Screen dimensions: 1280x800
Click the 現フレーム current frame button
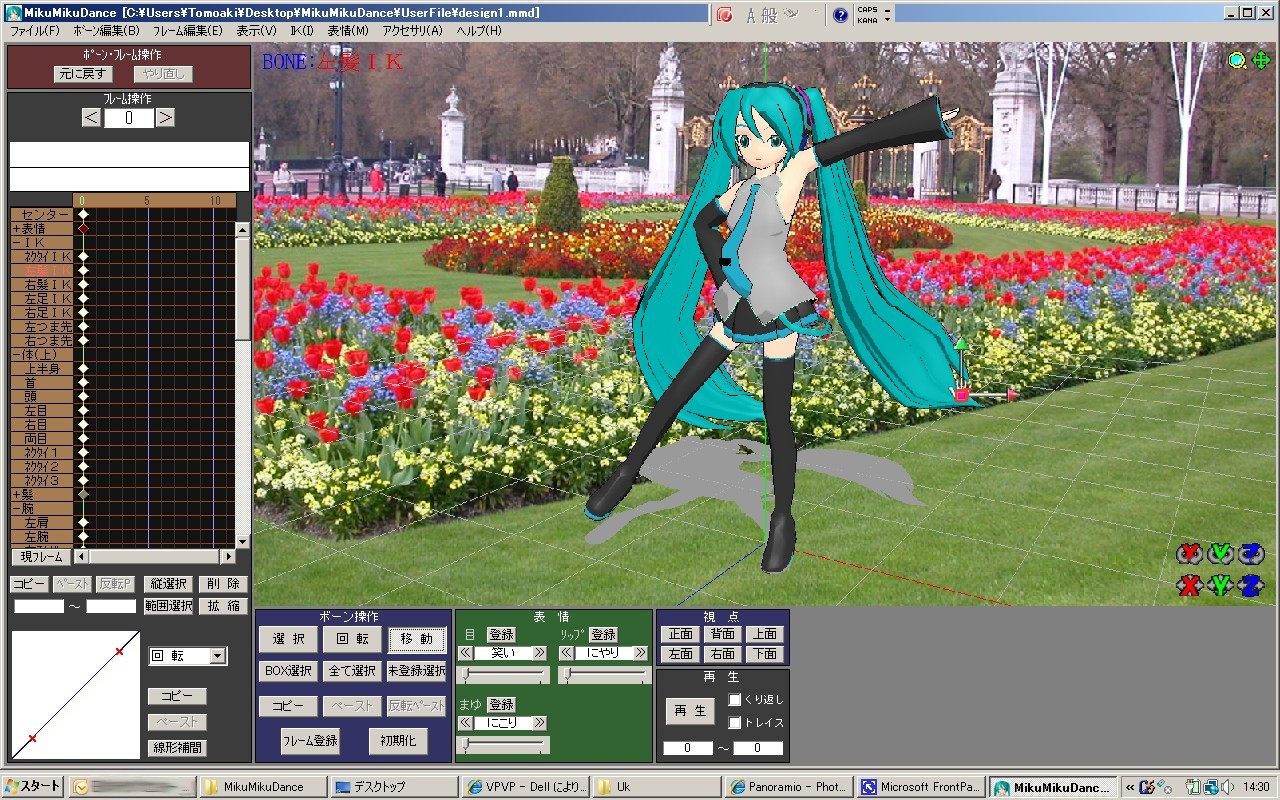[x=41, y=557]
